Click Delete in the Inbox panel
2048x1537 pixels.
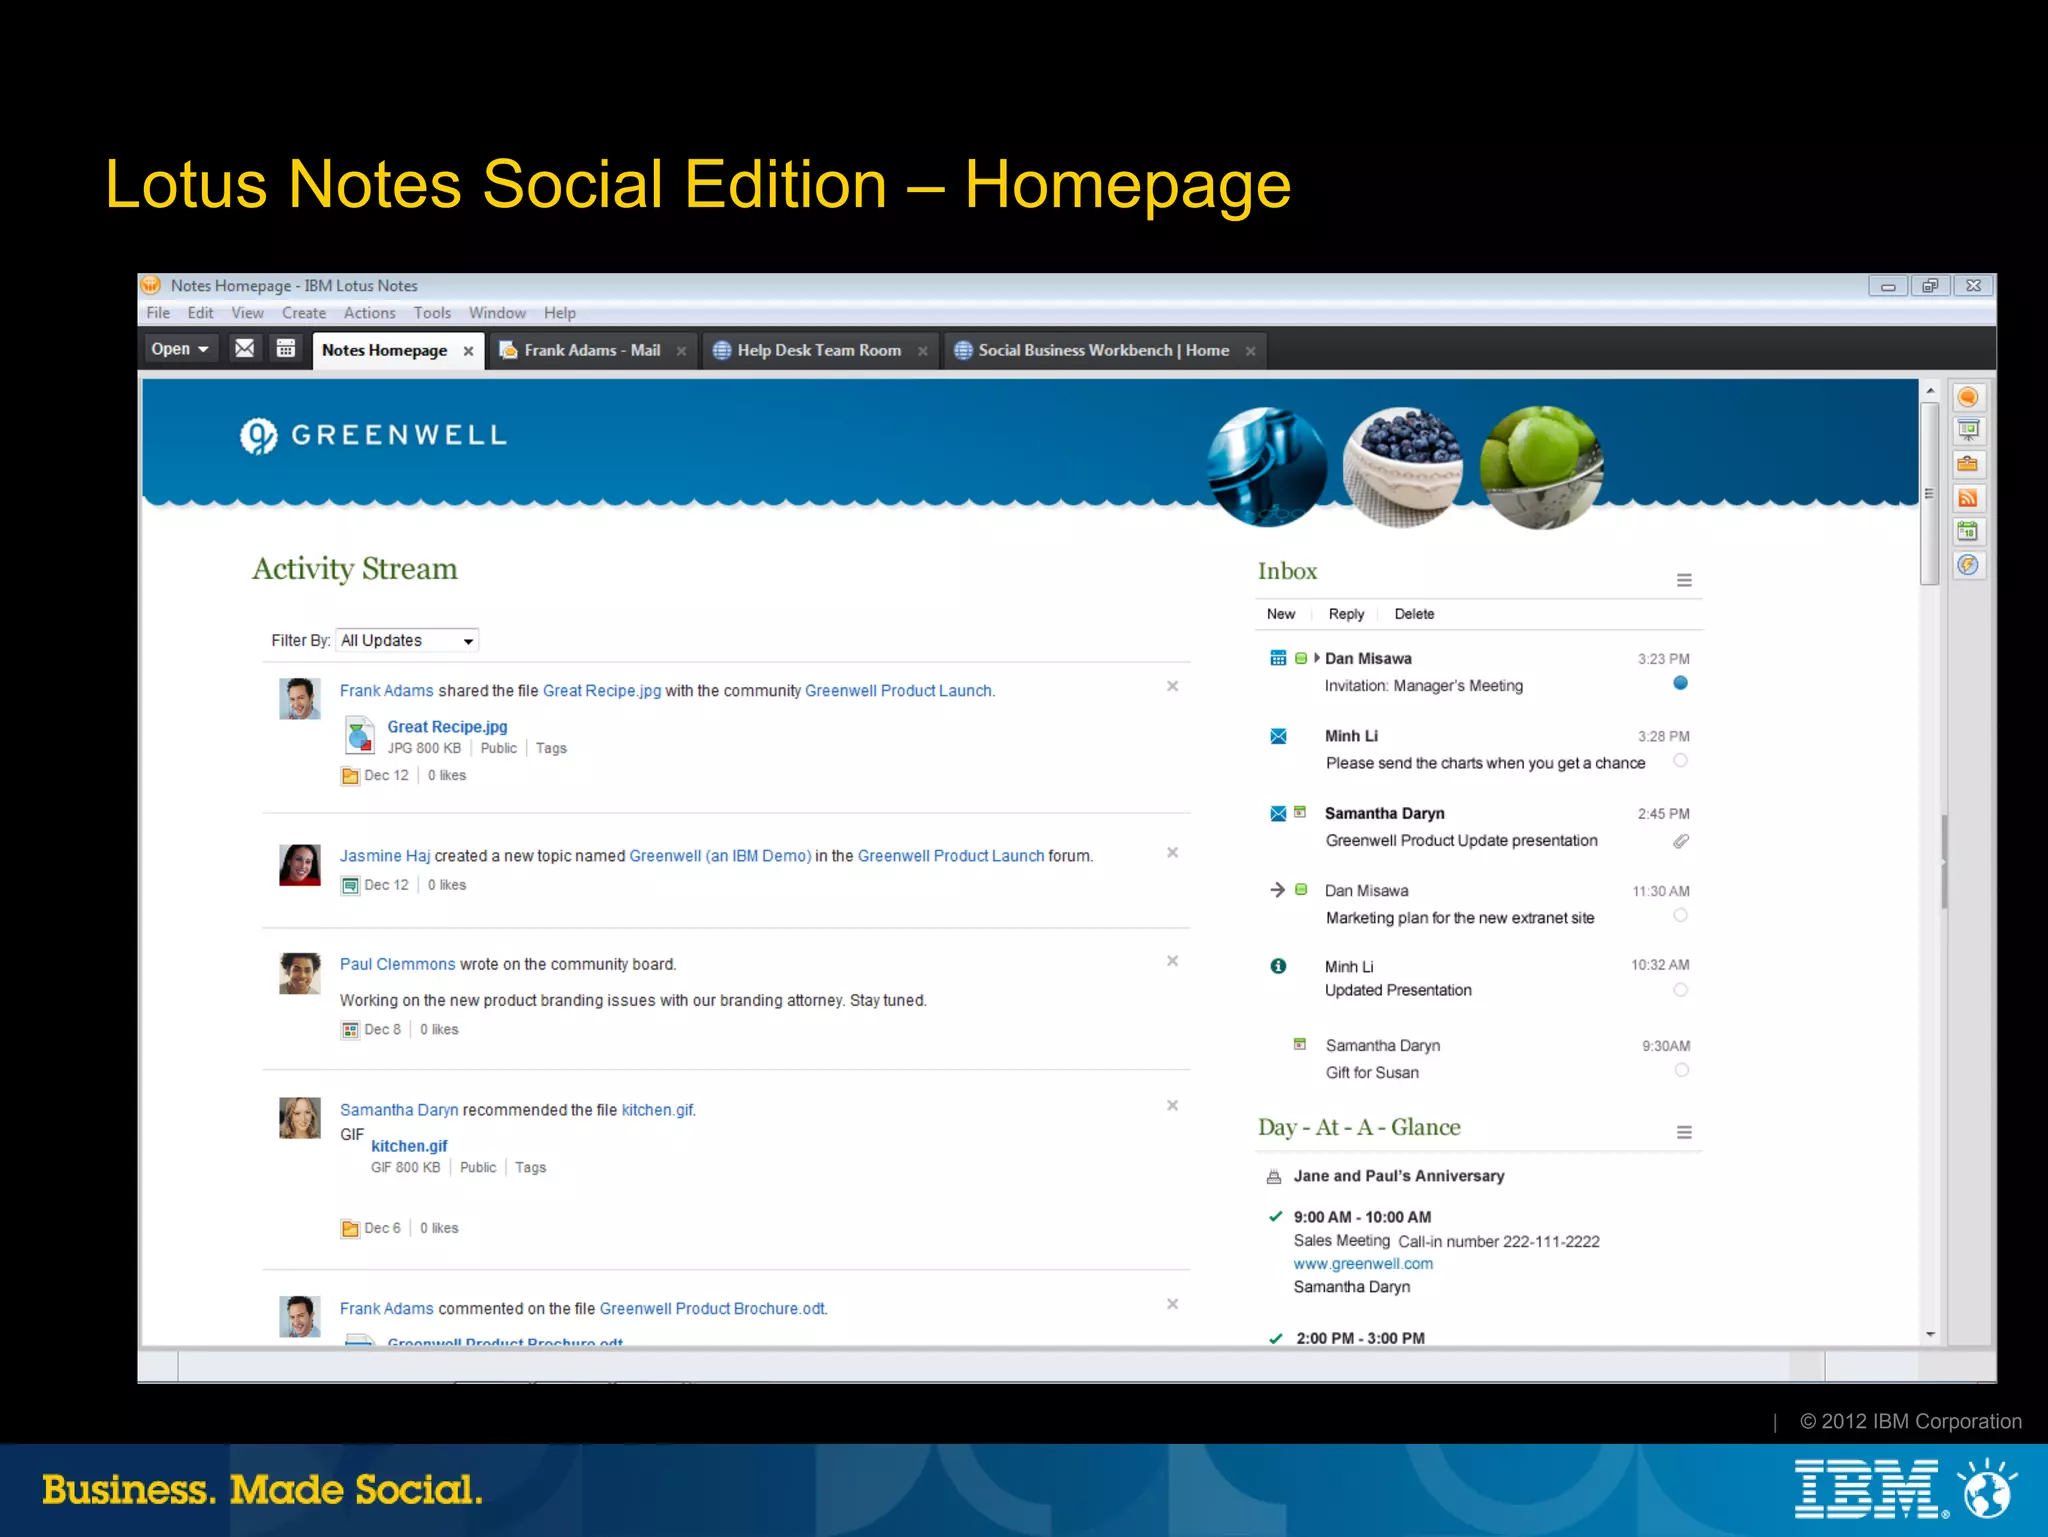1414,614
